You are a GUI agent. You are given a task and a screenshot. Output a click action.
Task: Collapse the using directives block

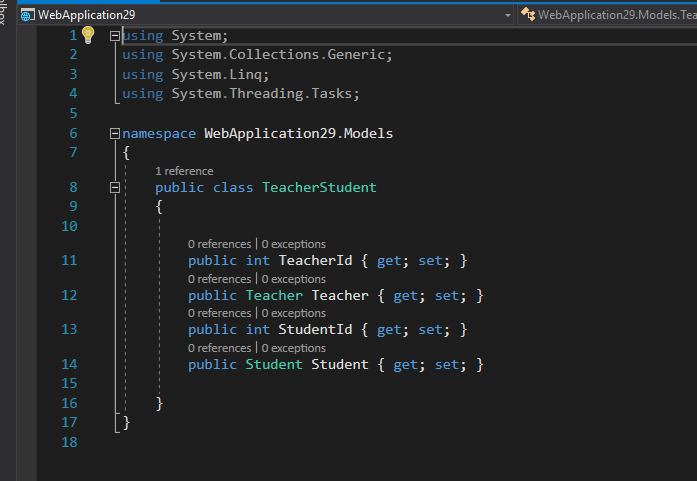pyautogui.click(x=115, y=36)
